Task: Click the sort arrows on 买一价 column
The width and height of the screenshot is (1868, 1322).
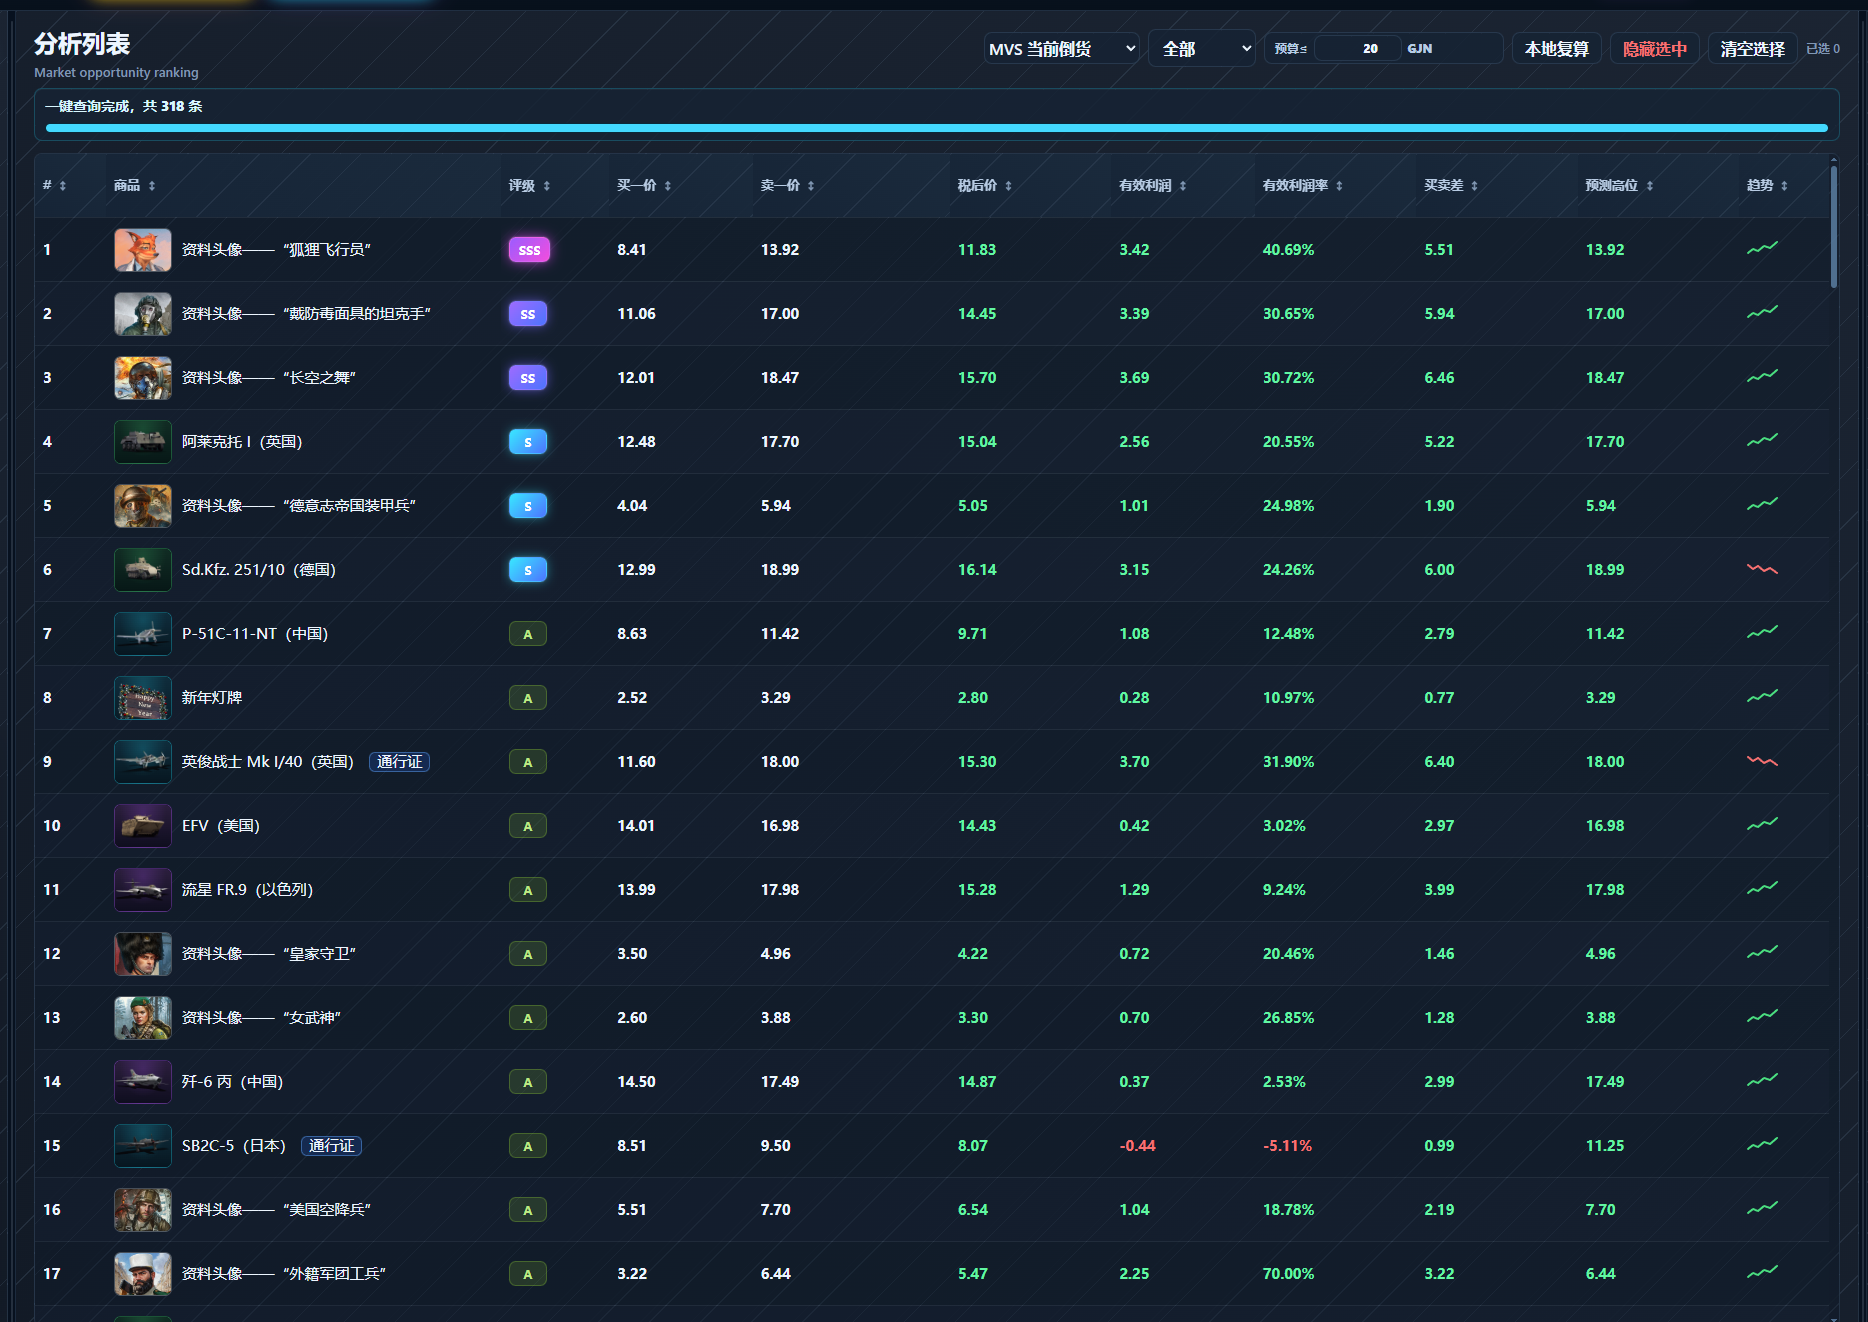Action: [x=668, y=186]
